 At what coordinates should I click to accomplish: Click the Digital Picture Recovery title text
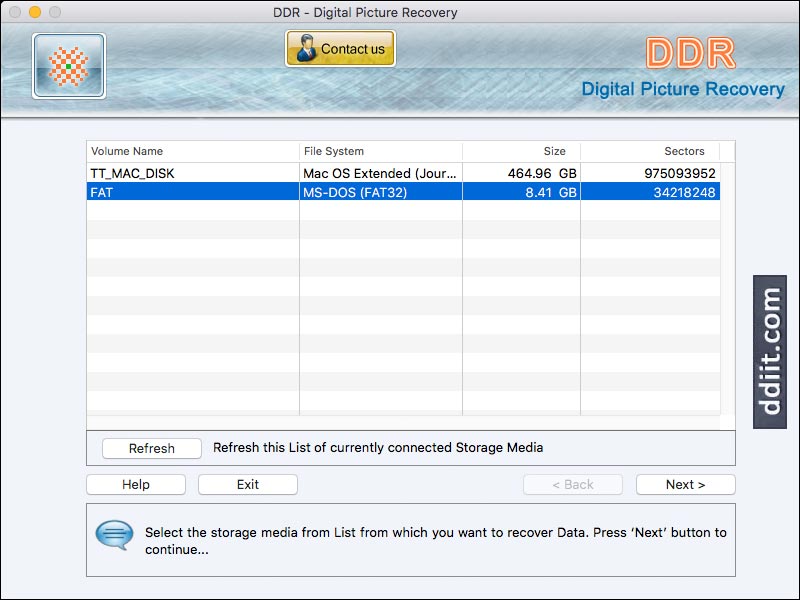686,89
